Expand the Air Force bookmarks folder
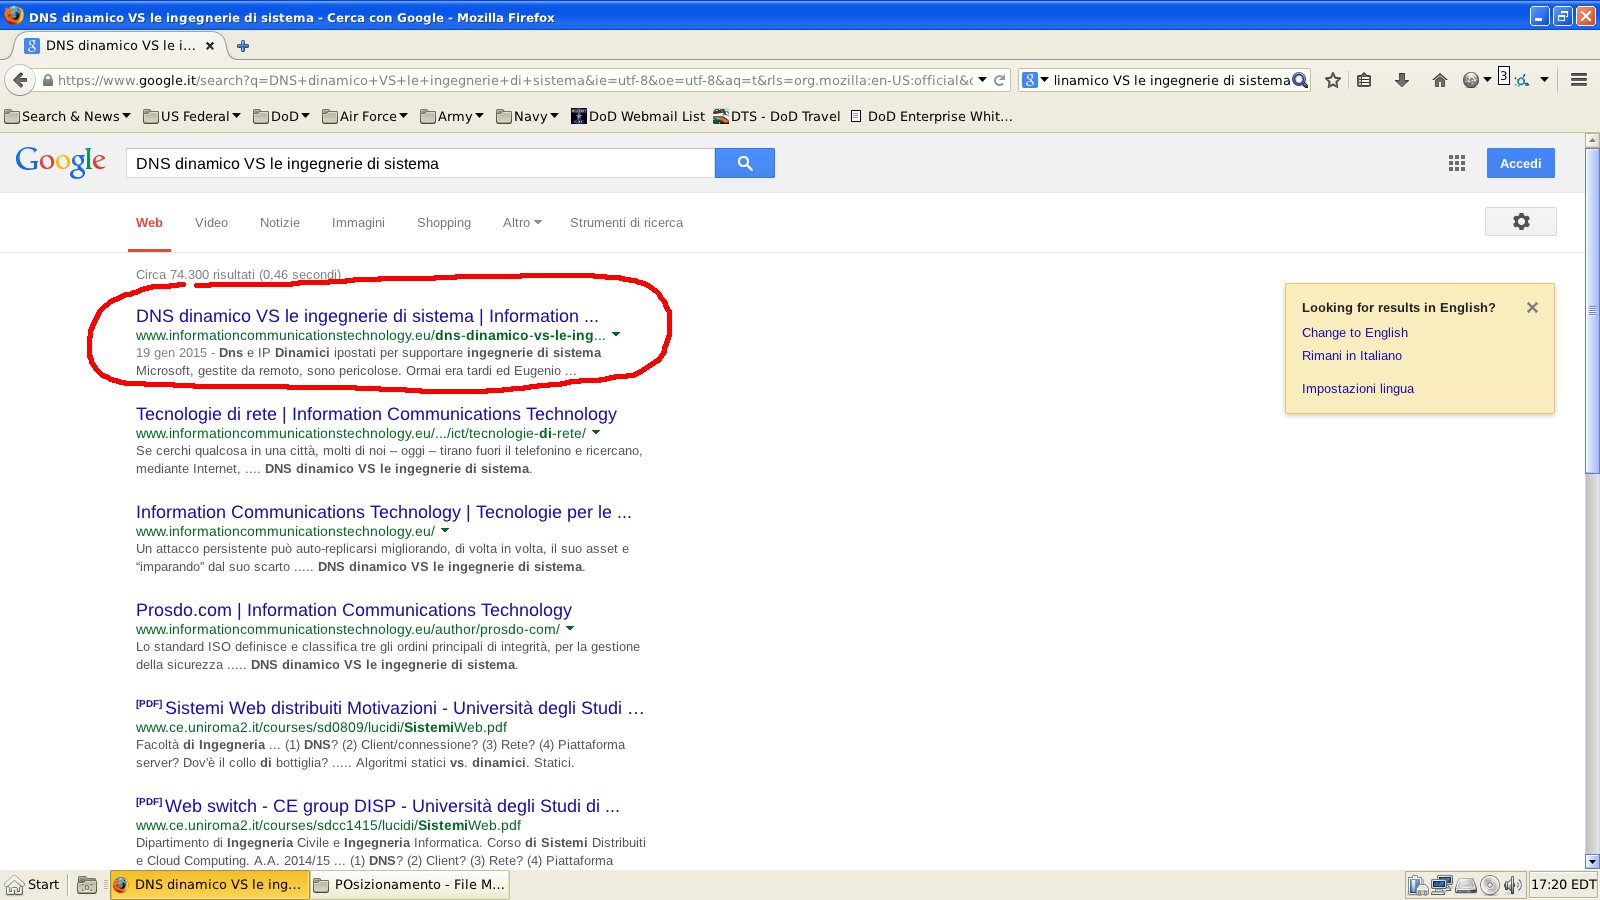This screenshot has height=900, width=1600. point(365,116)
